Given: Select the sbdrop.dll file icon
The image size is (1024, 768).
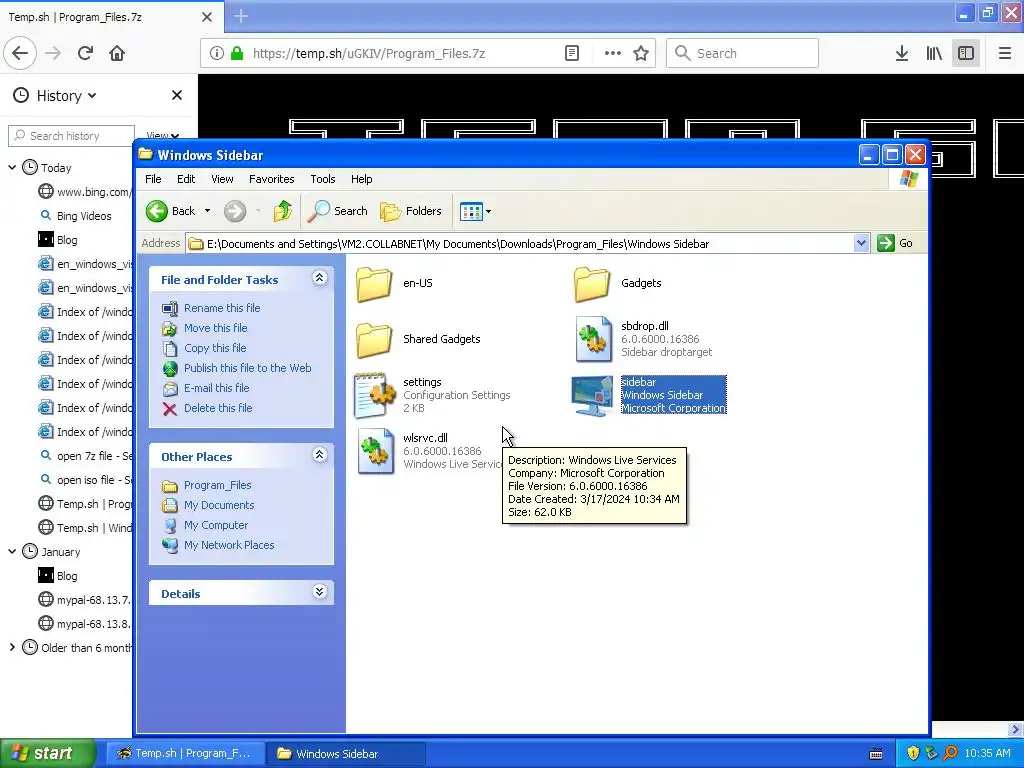Looking at the screenshot, I should [593, 339].
